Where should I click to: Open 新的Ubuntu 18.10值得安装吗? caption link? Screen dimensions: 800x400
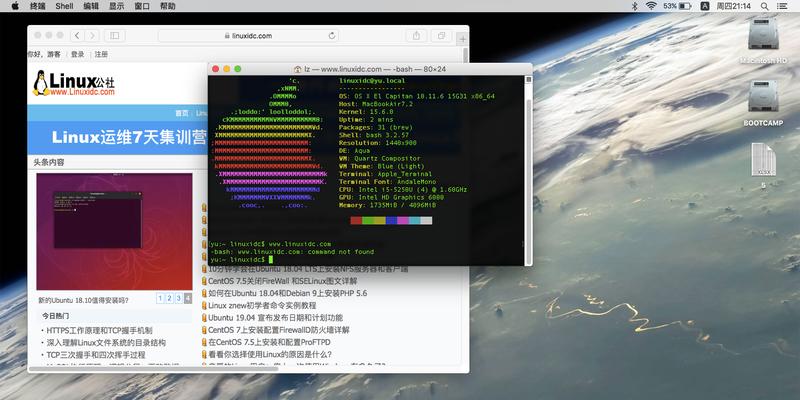83,301
